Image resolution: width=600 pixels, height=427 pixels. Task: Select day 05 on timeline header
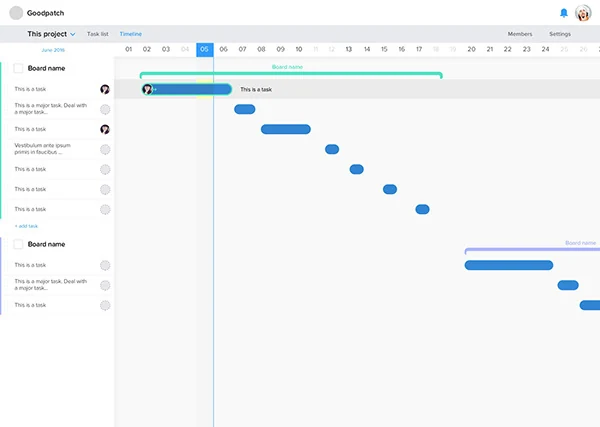[205, 49]
